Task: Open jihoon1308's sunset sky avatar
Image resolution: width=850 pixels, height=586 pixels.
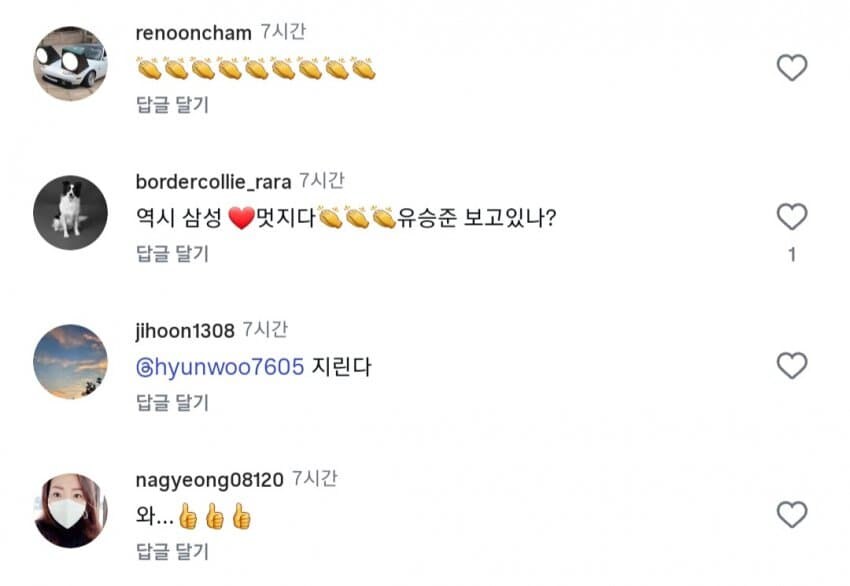Action: pyautogui.click(x=70, y=361)
